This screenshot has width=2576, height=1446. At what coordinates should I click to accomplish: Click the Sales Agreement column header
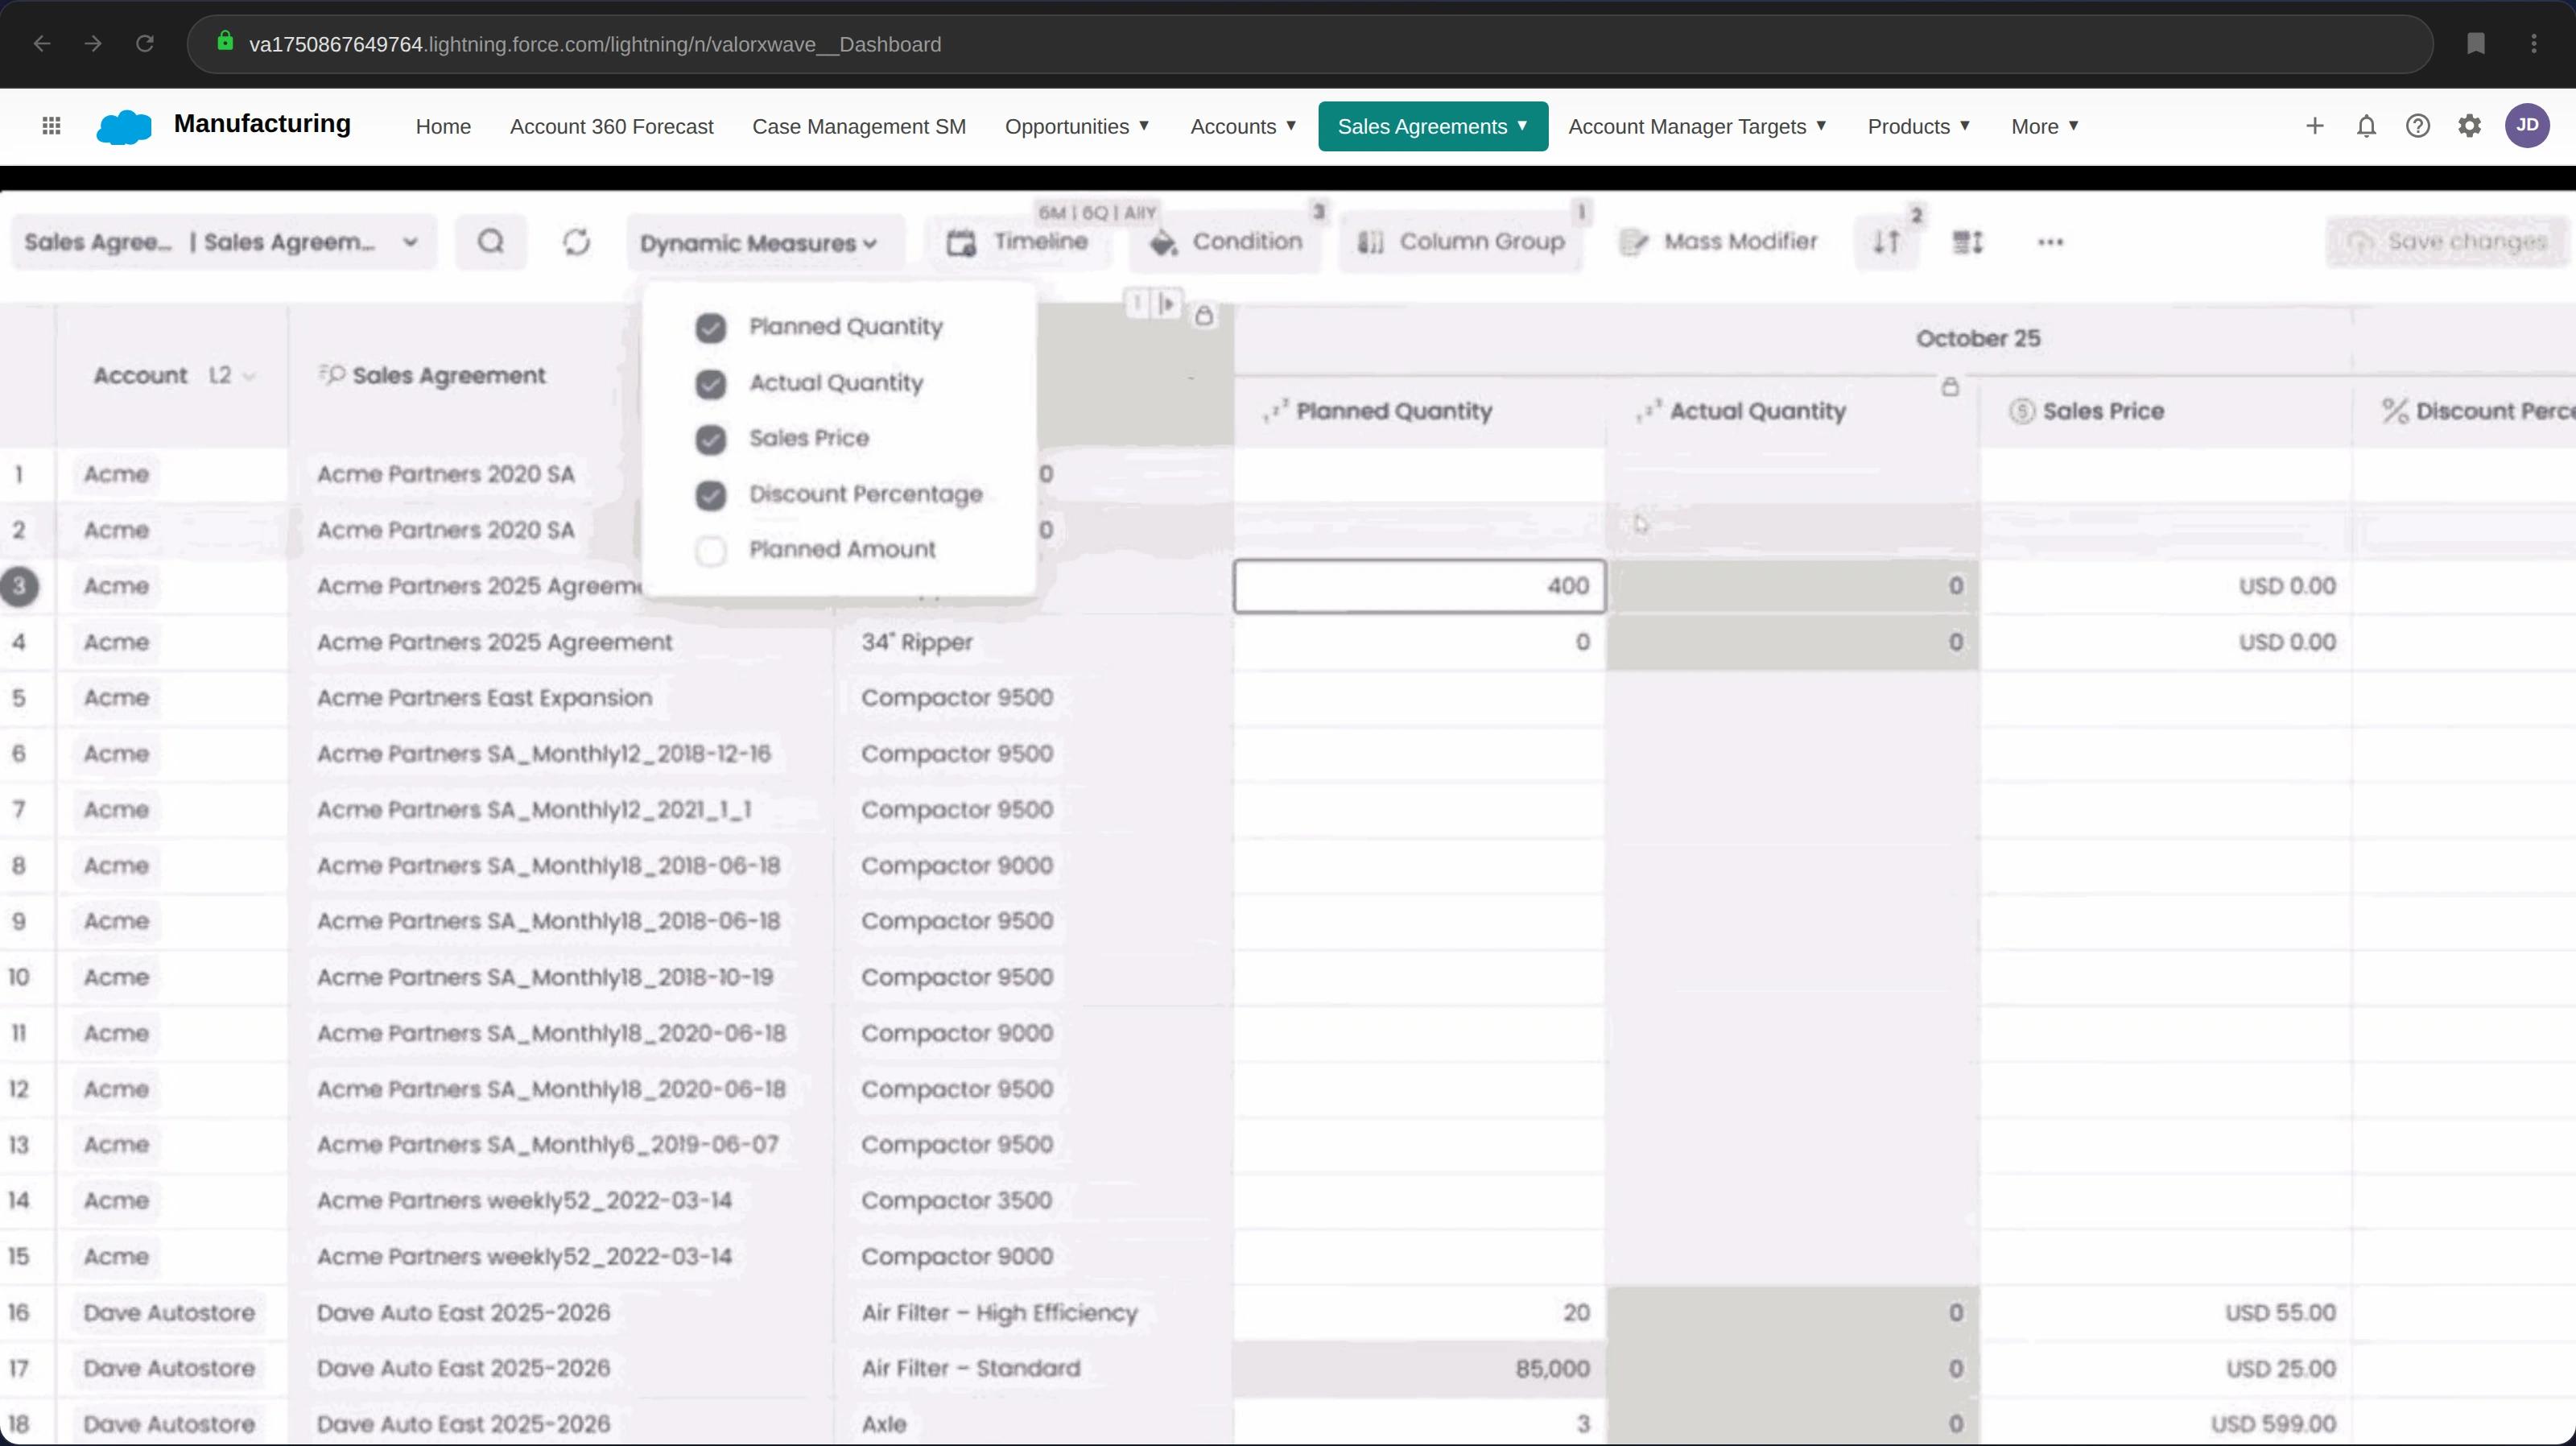[449, 376]
